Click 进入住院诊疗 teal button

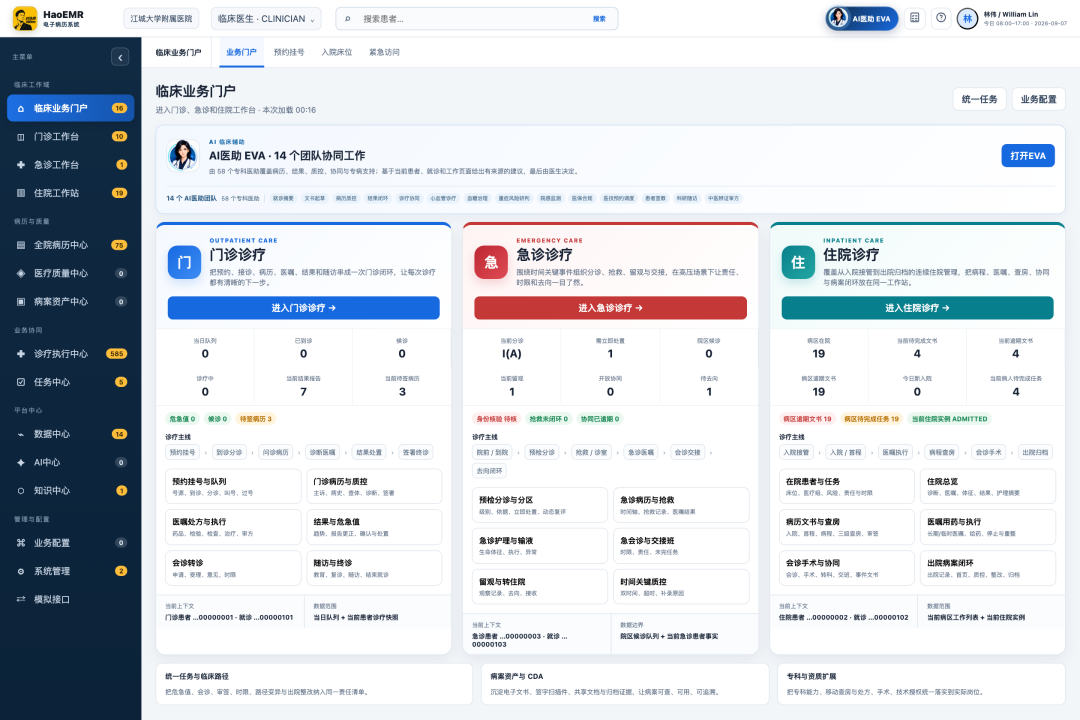(x=917, y=308)
